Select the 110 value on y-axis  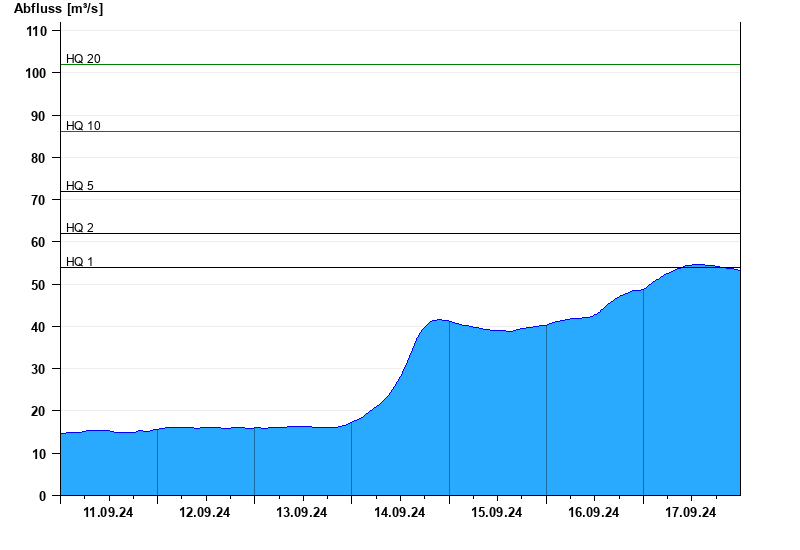pyautogui.click(x=36, y=32)
